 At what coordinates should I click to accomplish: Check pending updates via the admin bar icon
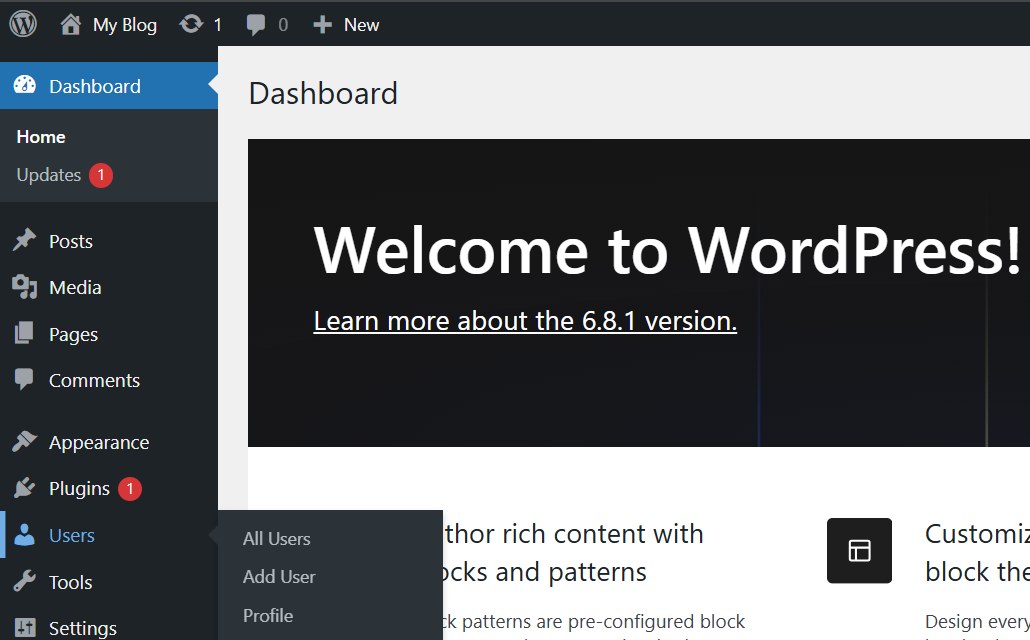[x=200, y=24]
